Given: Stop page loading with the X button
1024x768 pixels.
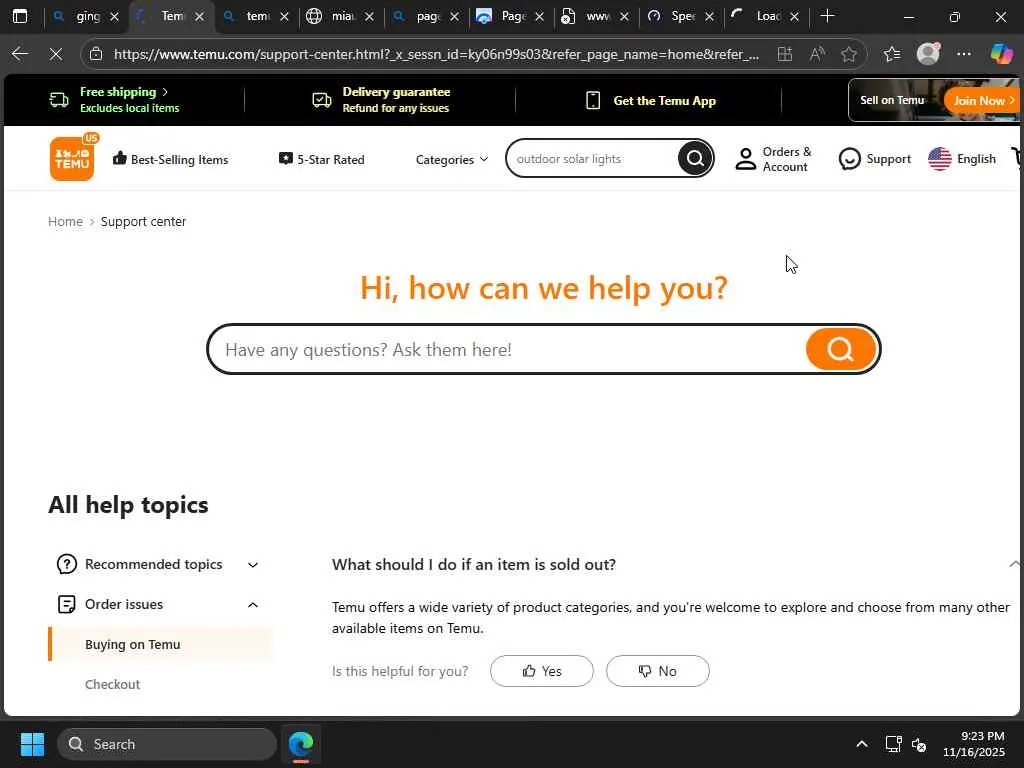Looking at the screenshot, I should point(56,54).
